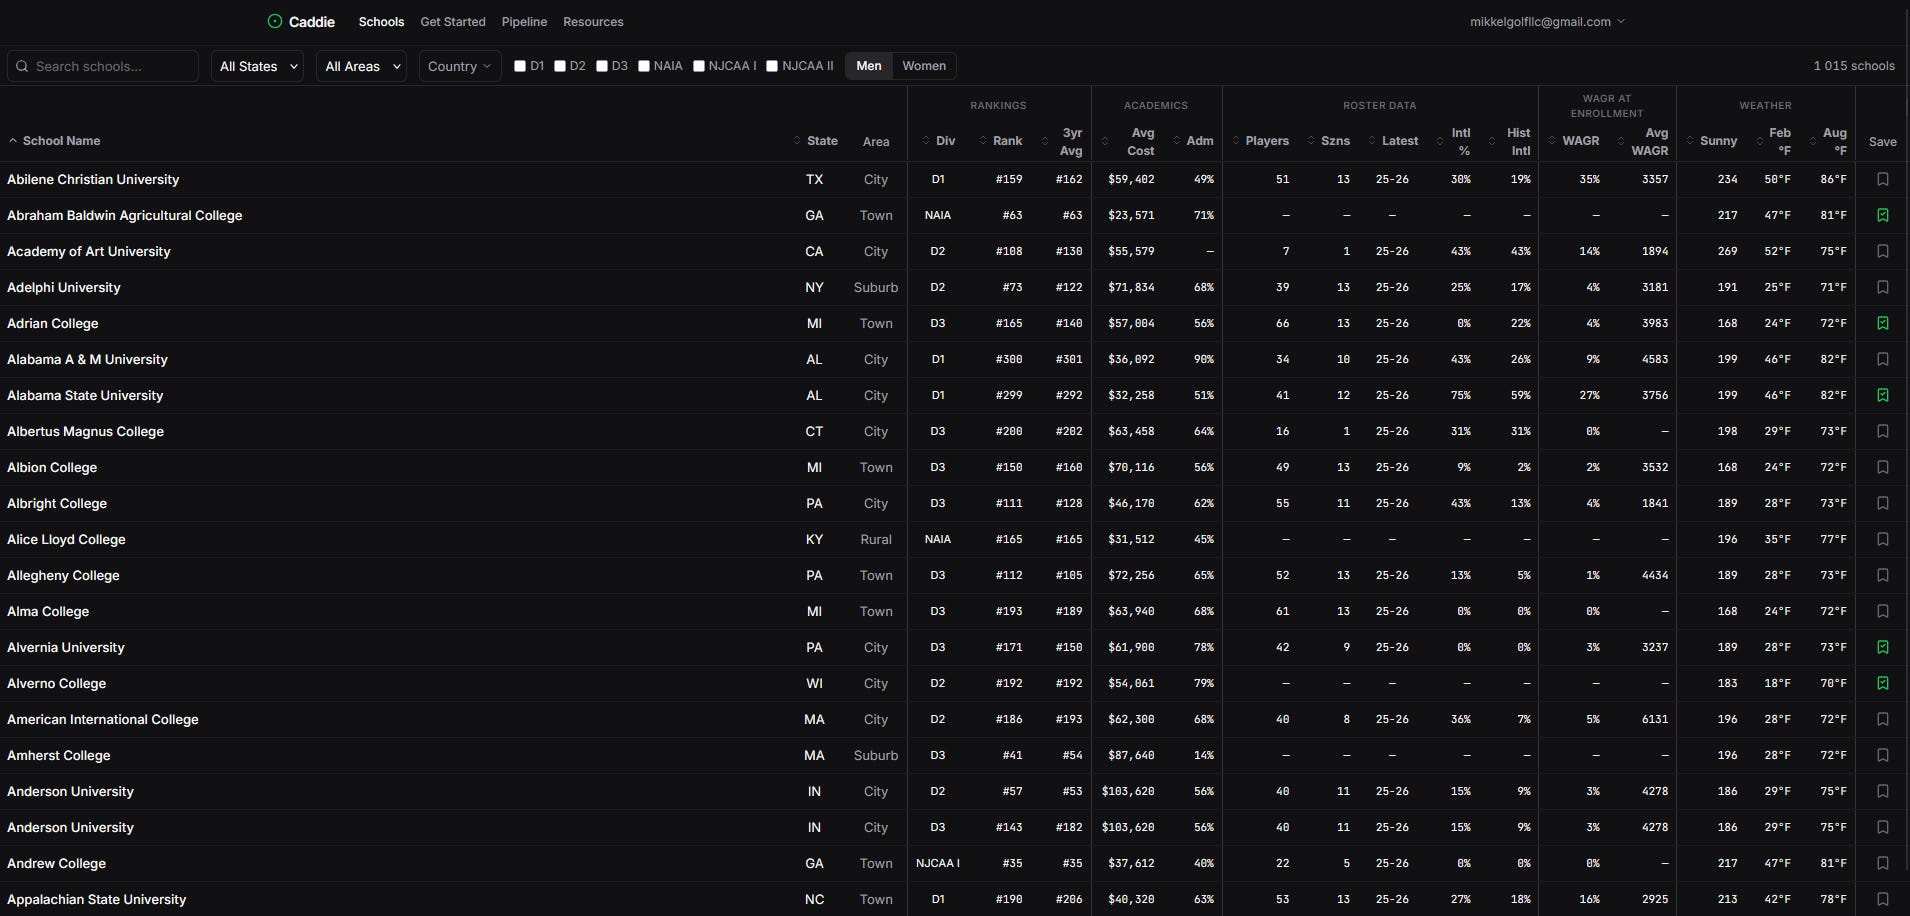Enable the NJCAA I checkbox
This screenshot has width=1910, height=916.
[699, 66]
